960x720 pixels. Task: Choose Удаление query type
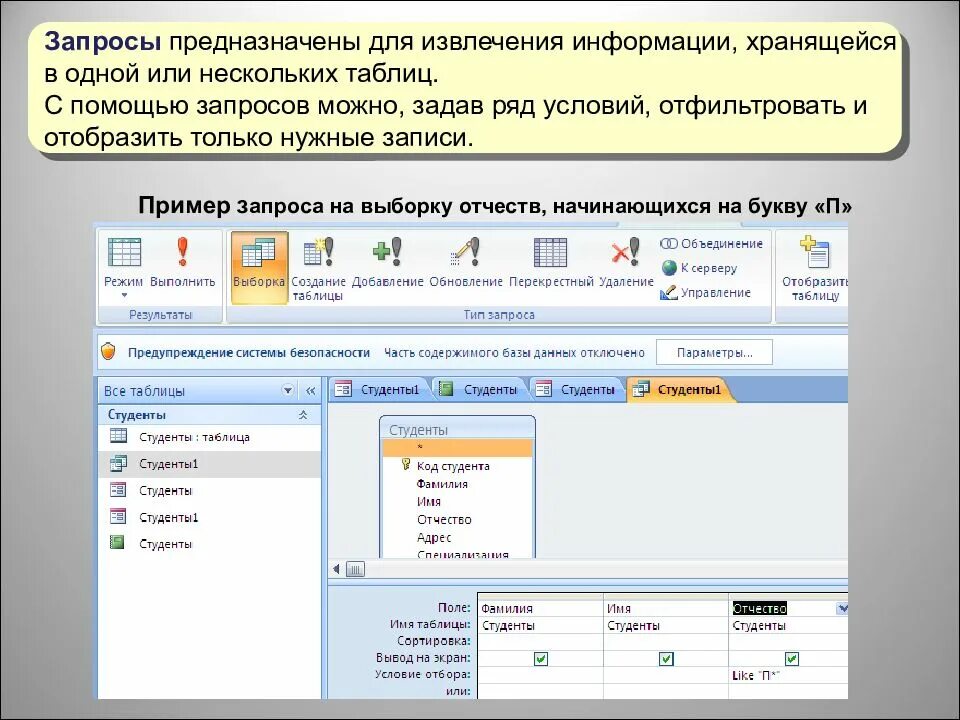(x=626, y=263)
